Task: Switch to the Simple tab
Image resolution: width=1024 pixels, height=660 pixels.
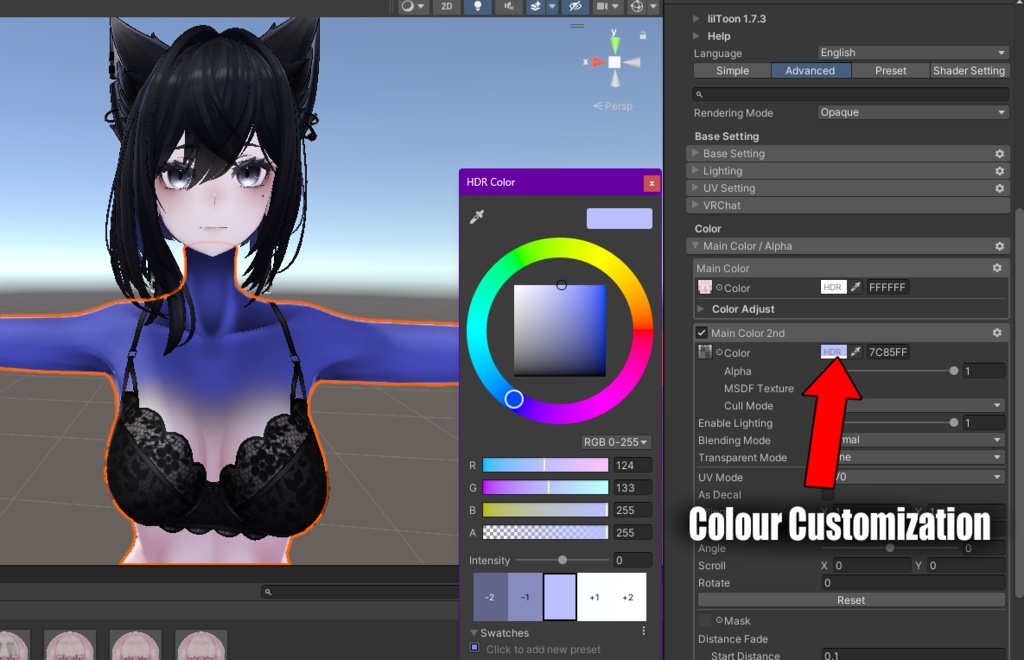Action: (732, 71)
